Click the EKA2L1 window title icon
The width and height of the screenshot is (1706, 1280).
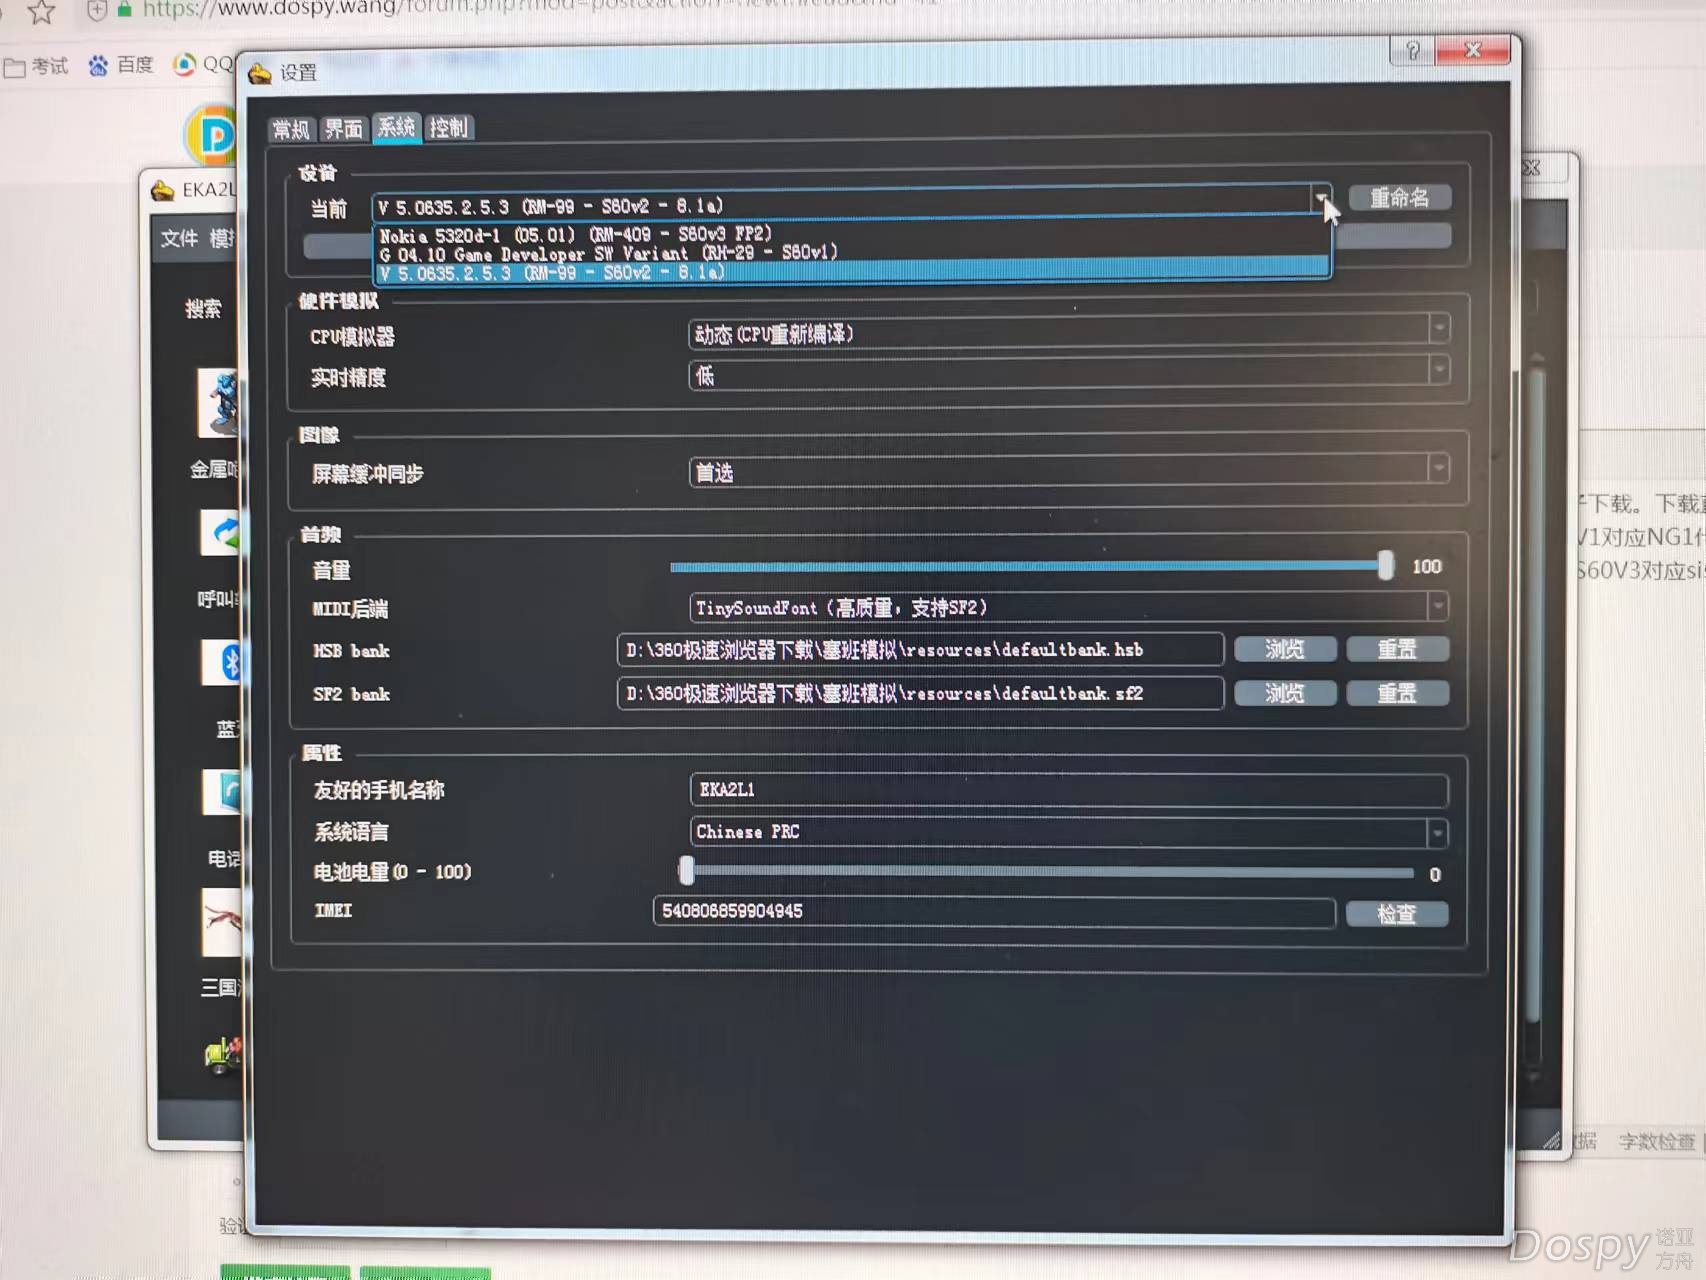162,190
